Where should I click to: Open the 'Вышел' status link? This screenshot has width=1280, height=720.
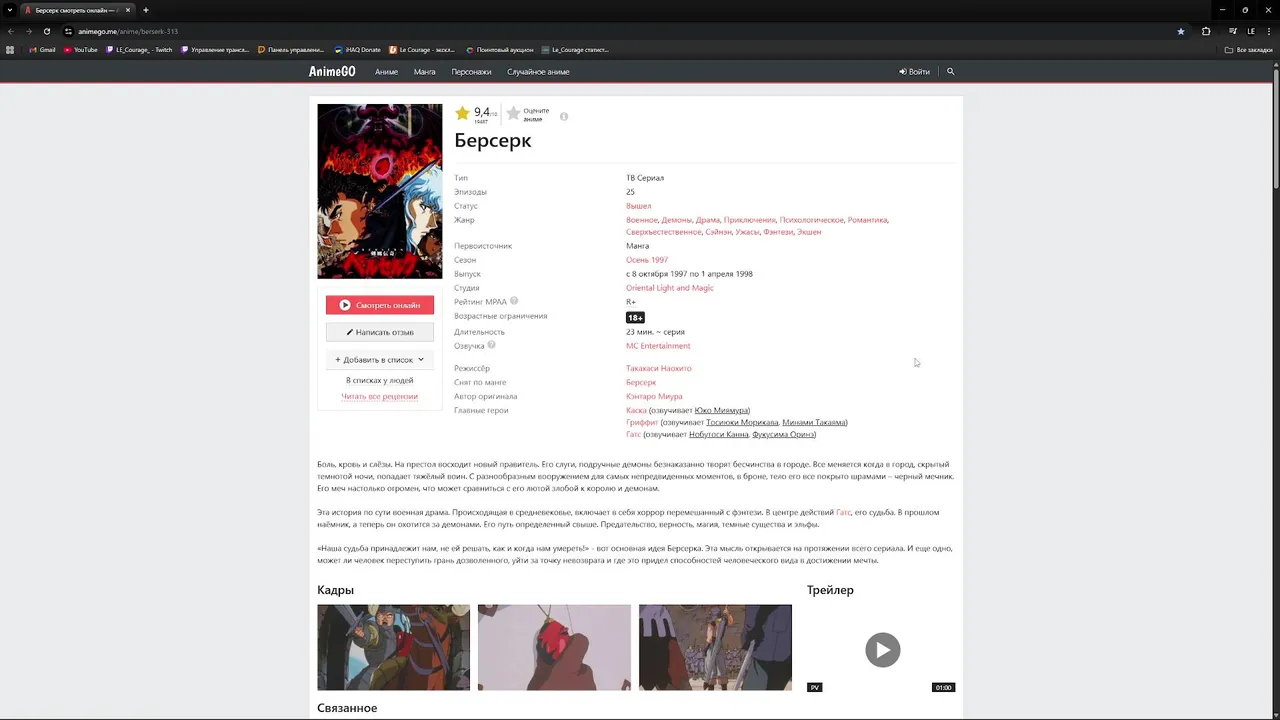click(x=638, y=206)
